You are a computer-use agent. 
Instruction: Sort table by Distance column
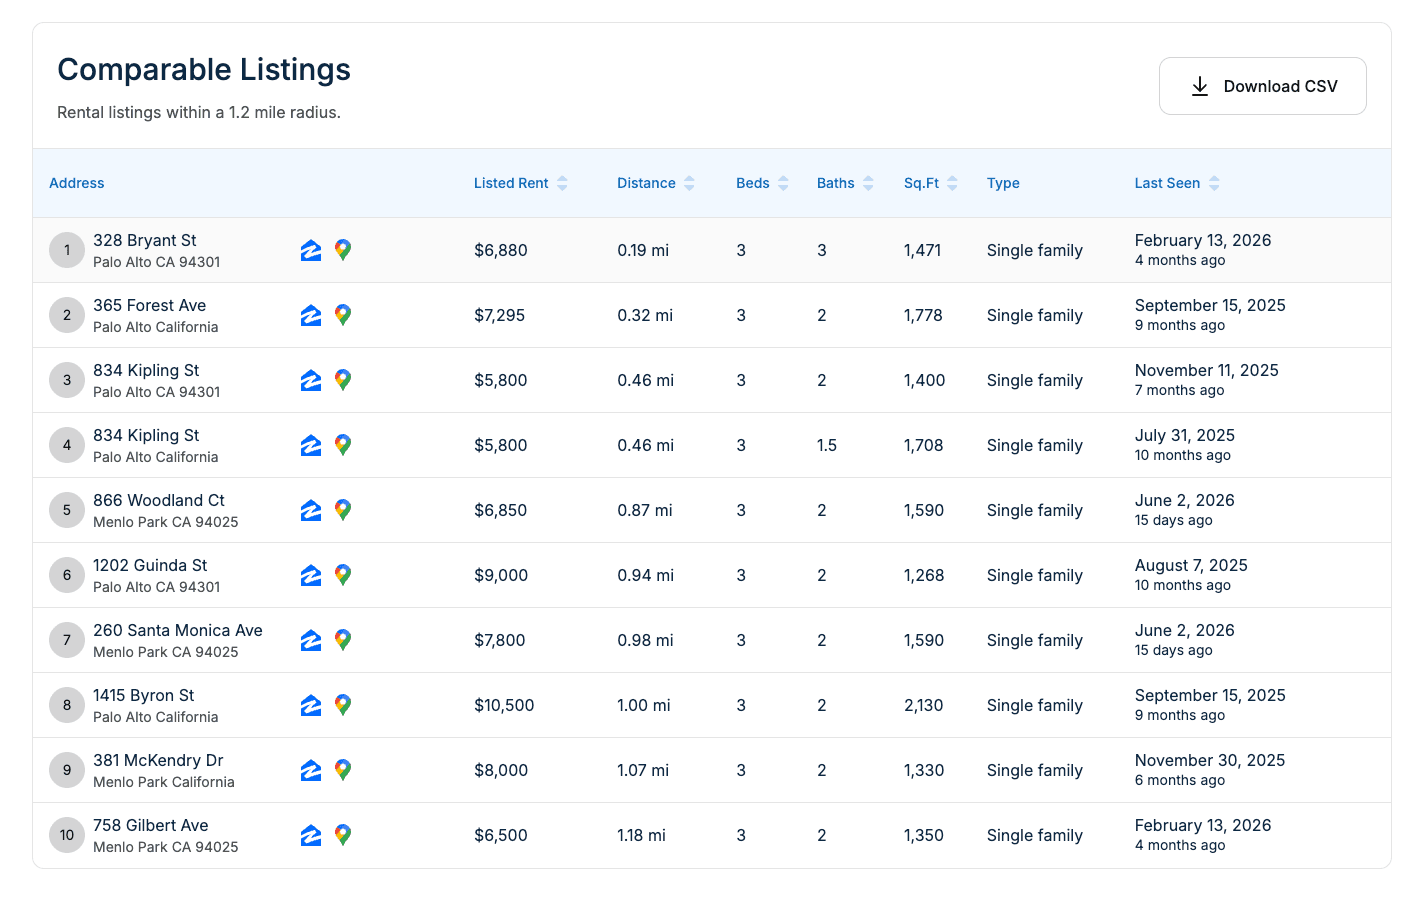point(656,183)
